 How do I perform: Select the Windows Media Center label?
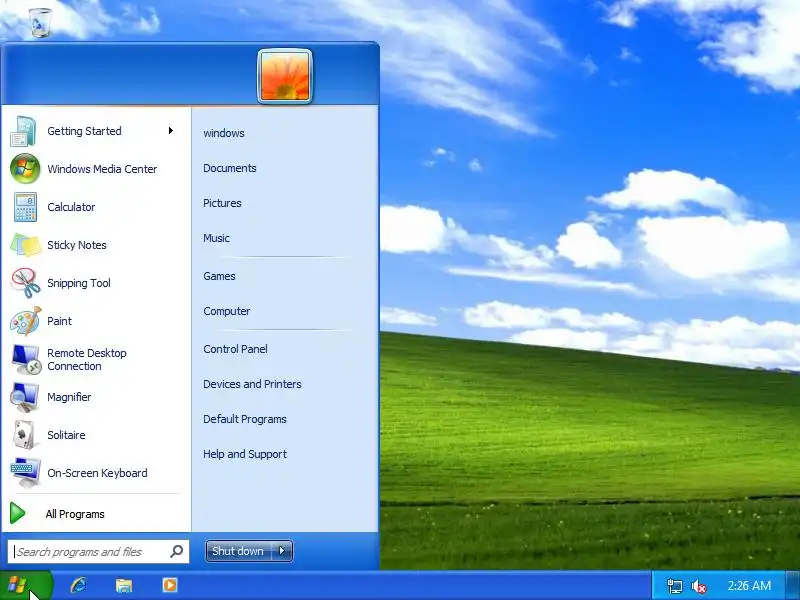click(x=102, y=169)
